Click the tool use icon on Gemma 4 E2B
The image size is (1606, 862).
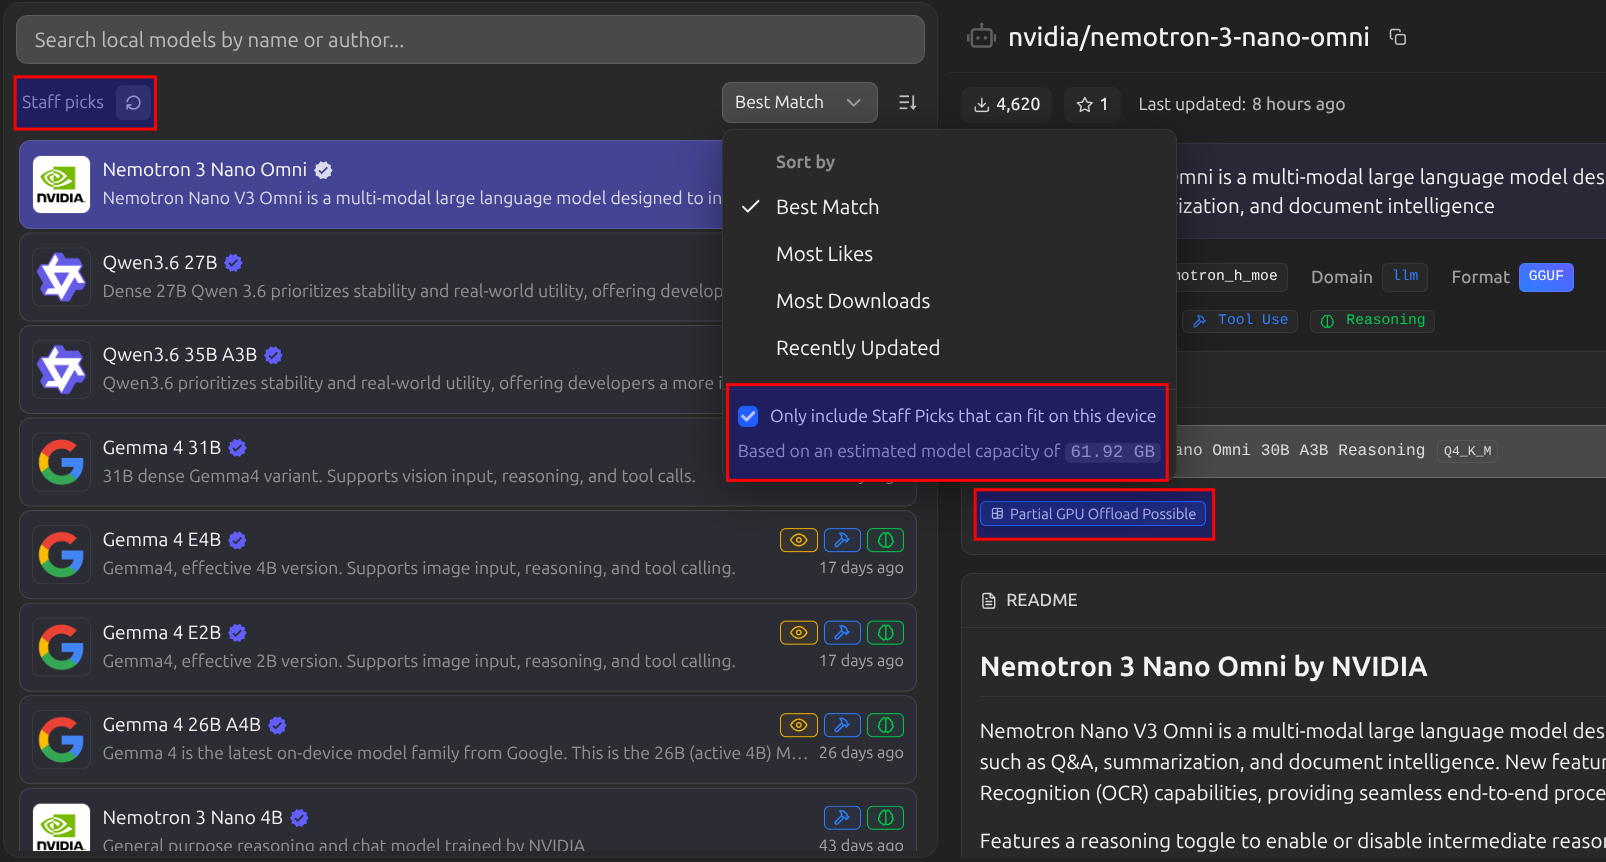tap(842, 633)
